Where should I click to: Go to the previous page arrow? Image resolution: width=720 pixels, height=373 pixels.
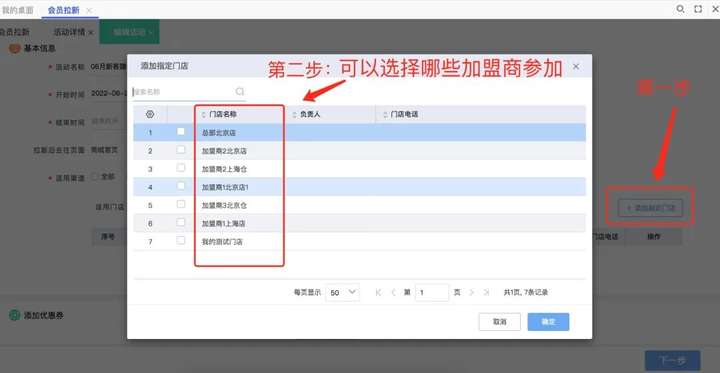tap(393, 292)
